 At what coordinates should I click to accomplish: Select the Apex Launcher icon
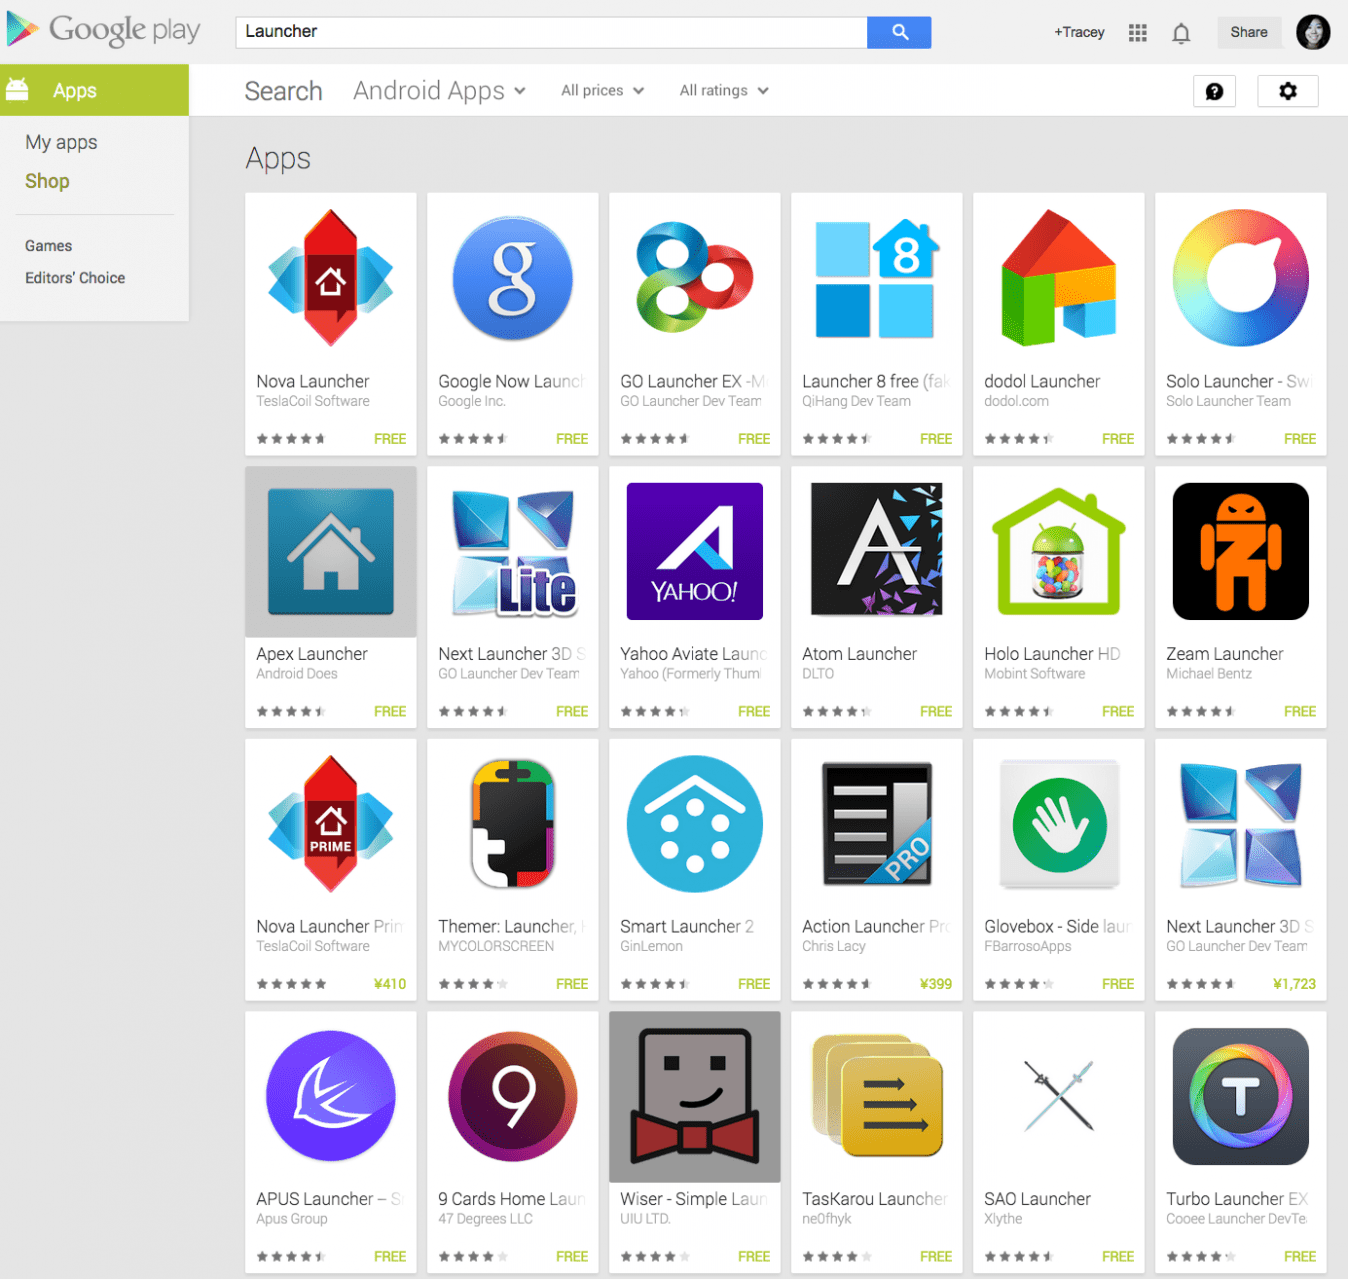click(331, 551)
